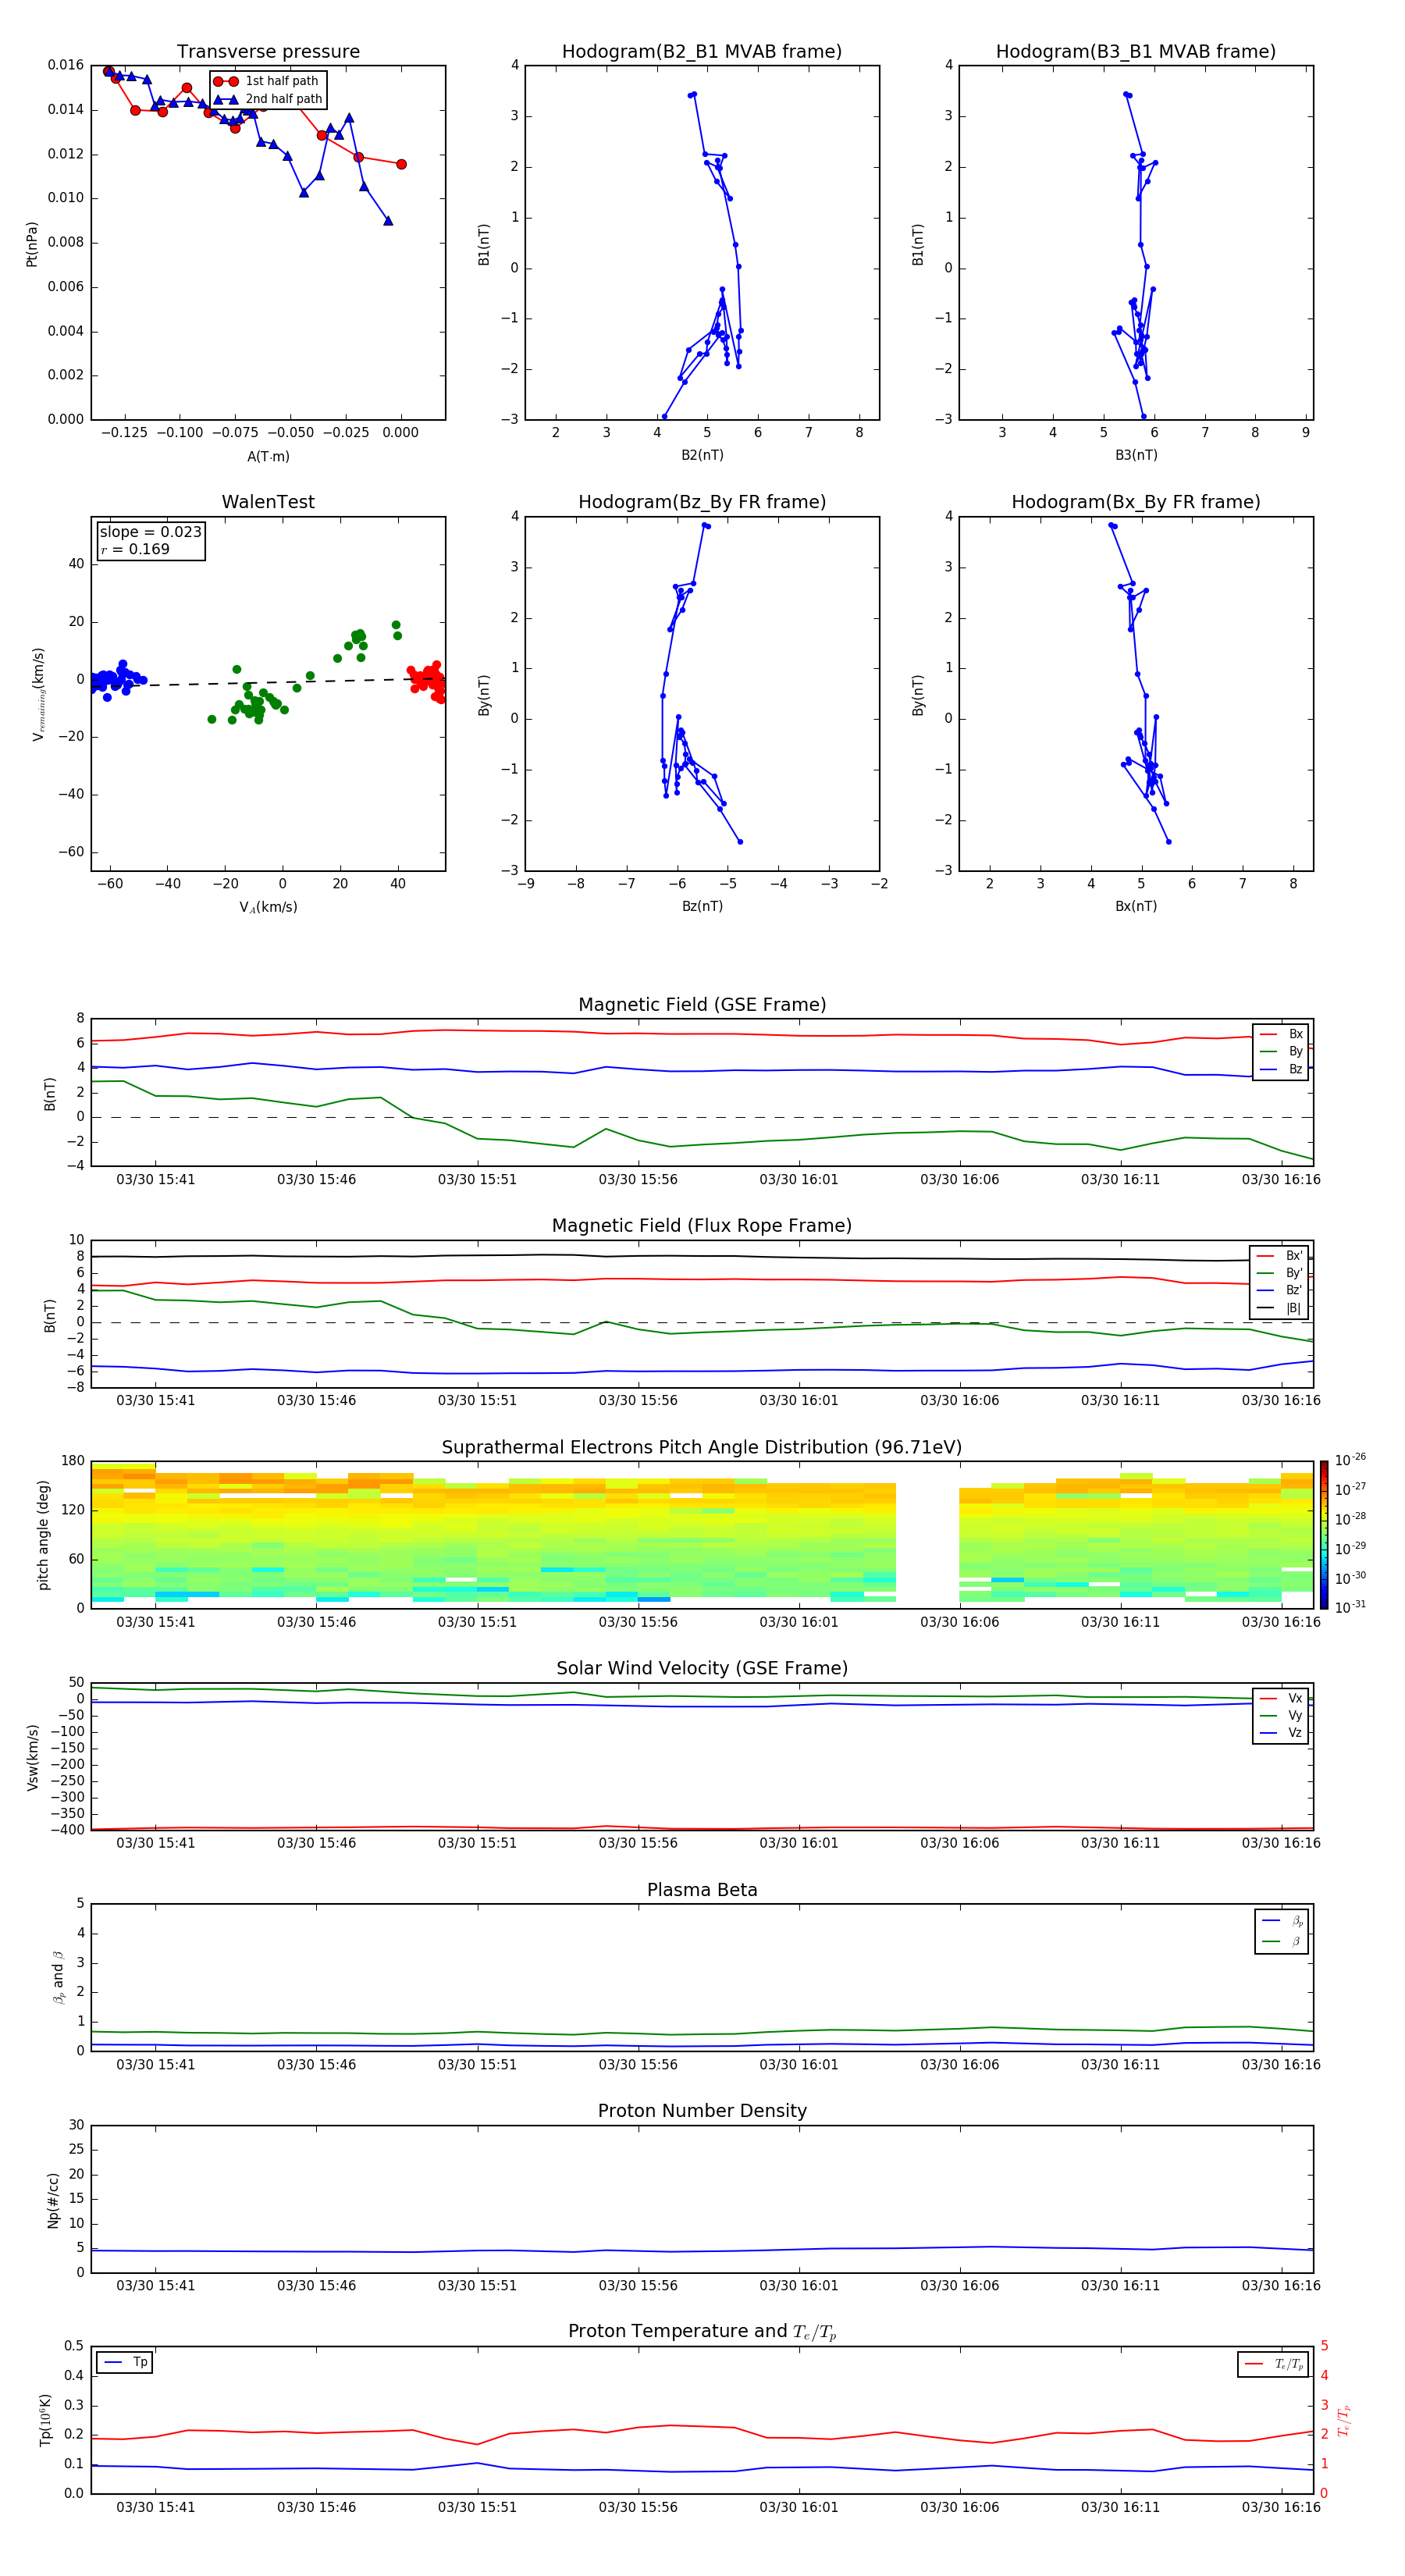Click the 'Bx' entry in GSE legend
The height and width of the screenshot is (2576, 1405).
1282,1034
